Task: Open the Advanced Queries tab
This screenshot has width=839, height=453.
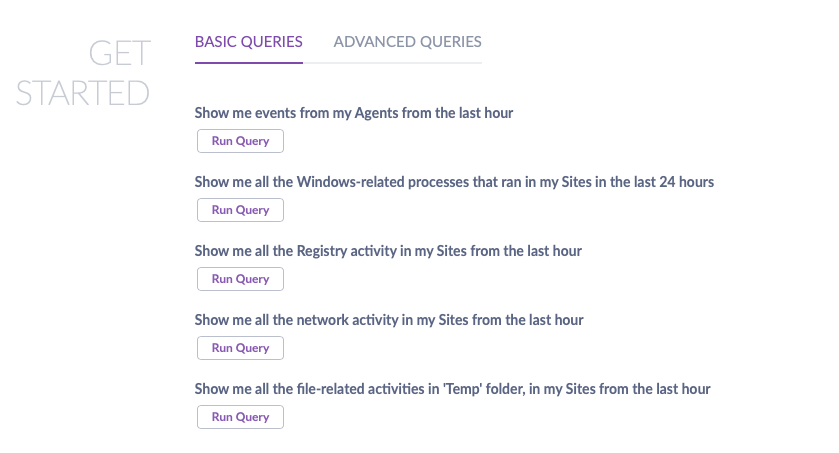Action: pos(407,42)
